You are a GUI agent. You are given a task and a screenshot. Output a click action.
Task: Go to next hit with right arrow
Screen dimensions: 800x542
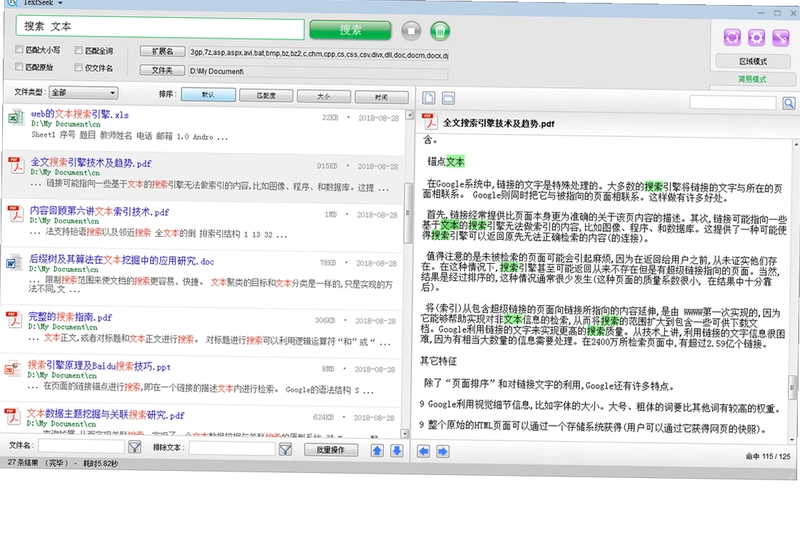(x=442, y=452)
